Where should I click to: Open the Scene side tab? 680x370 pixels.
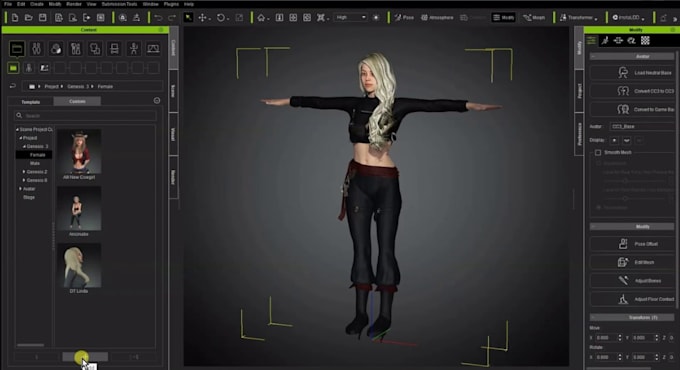(x=173, y=91)
